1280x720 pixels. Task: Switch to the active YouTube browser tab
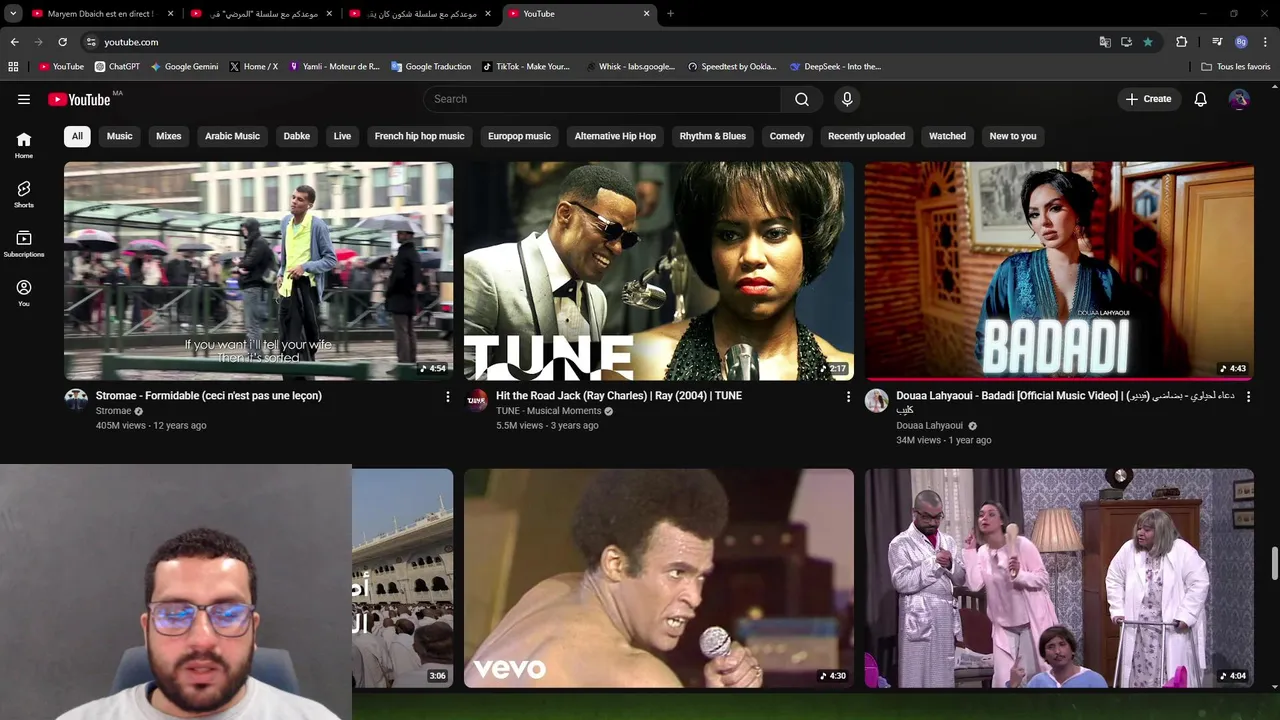pos(579,14)
